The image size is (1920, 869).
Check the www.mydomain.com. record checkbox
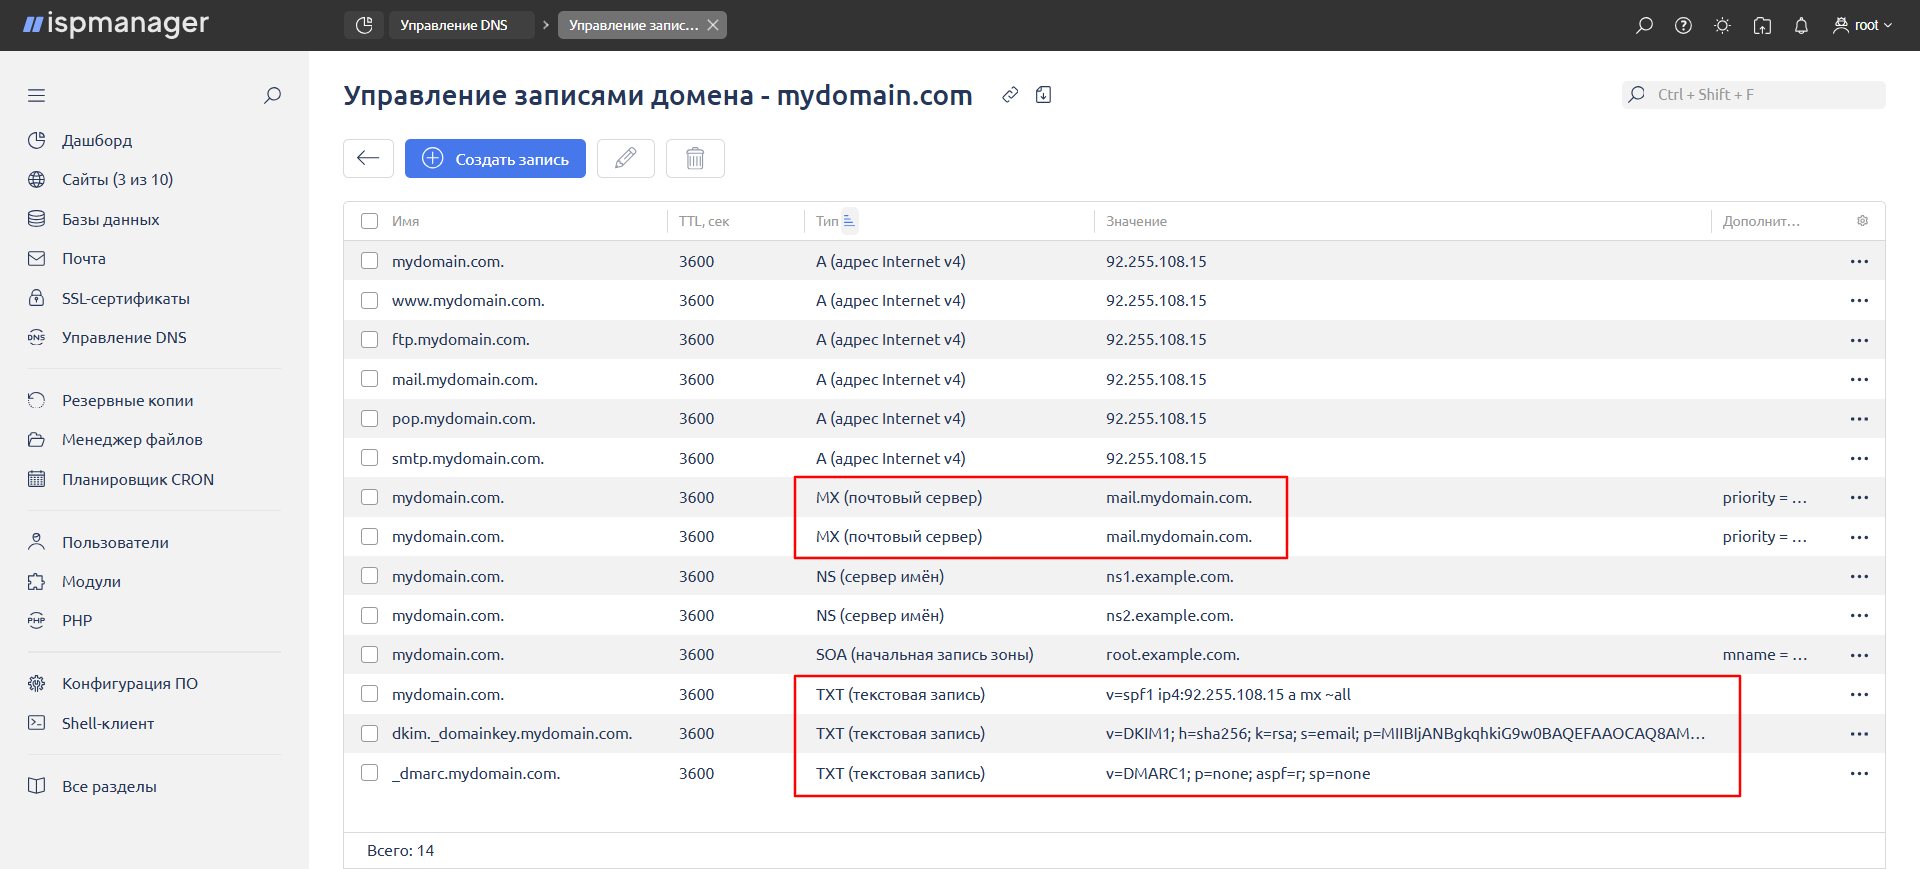click(370, 300)
